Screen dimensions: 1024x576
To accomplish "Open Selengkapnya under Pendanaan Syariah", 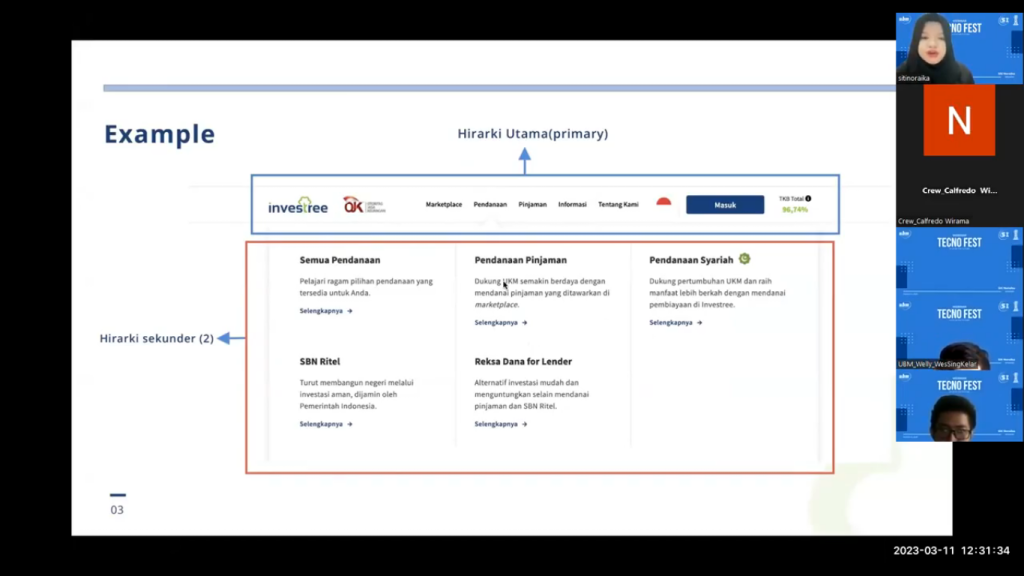I will [675, 323].
